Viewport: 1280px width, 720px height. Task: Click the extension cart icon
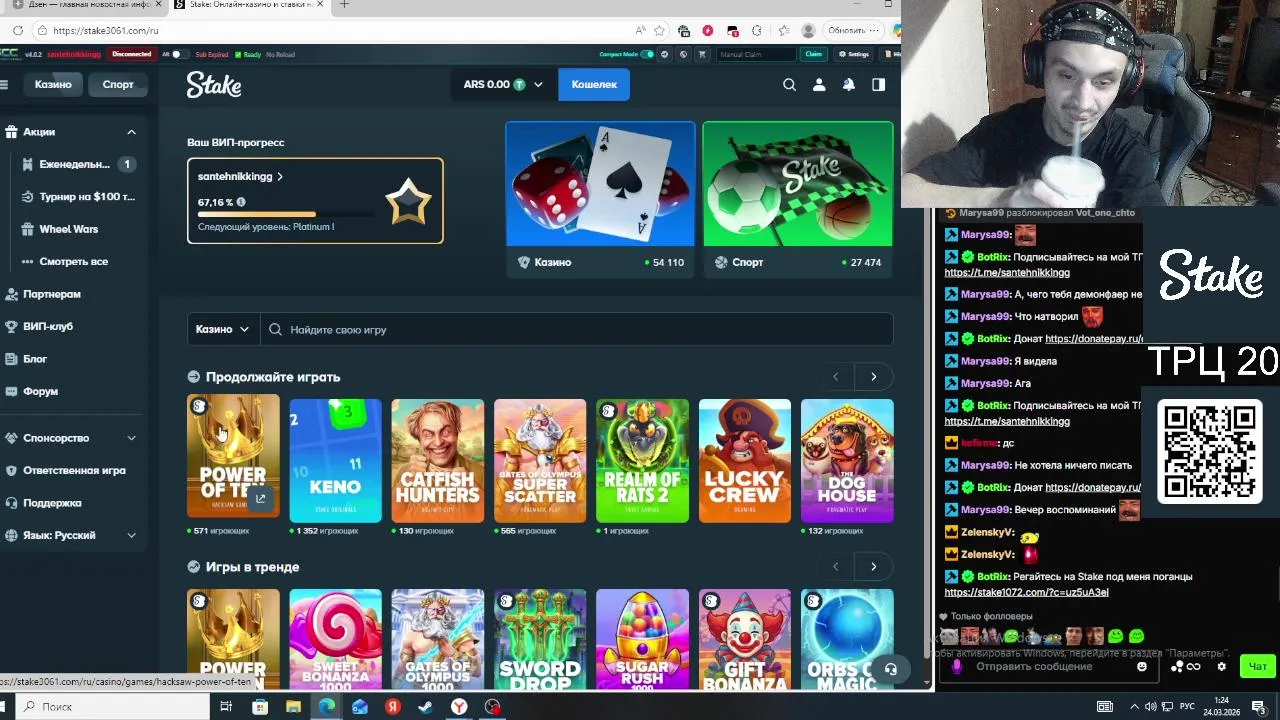[x=702, y=54]
